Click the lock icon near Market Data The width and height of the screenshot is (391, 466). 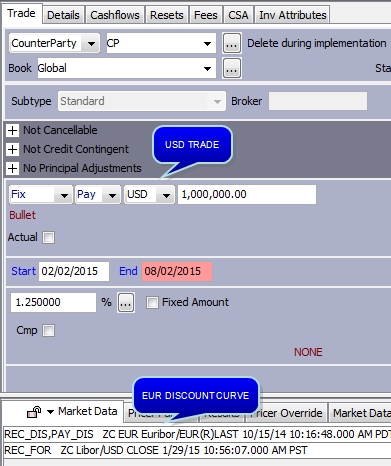pos(34,412)
